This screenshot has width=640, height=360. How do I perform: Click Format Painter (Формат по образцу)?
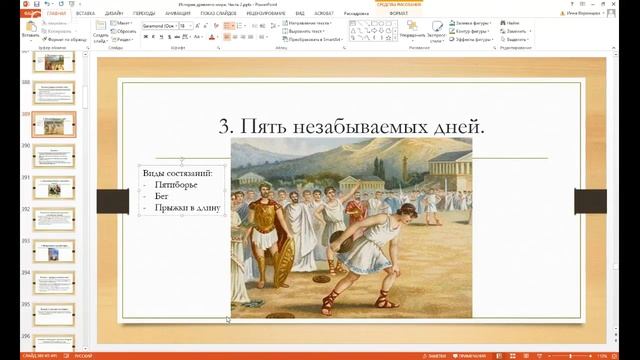(64, 40)
